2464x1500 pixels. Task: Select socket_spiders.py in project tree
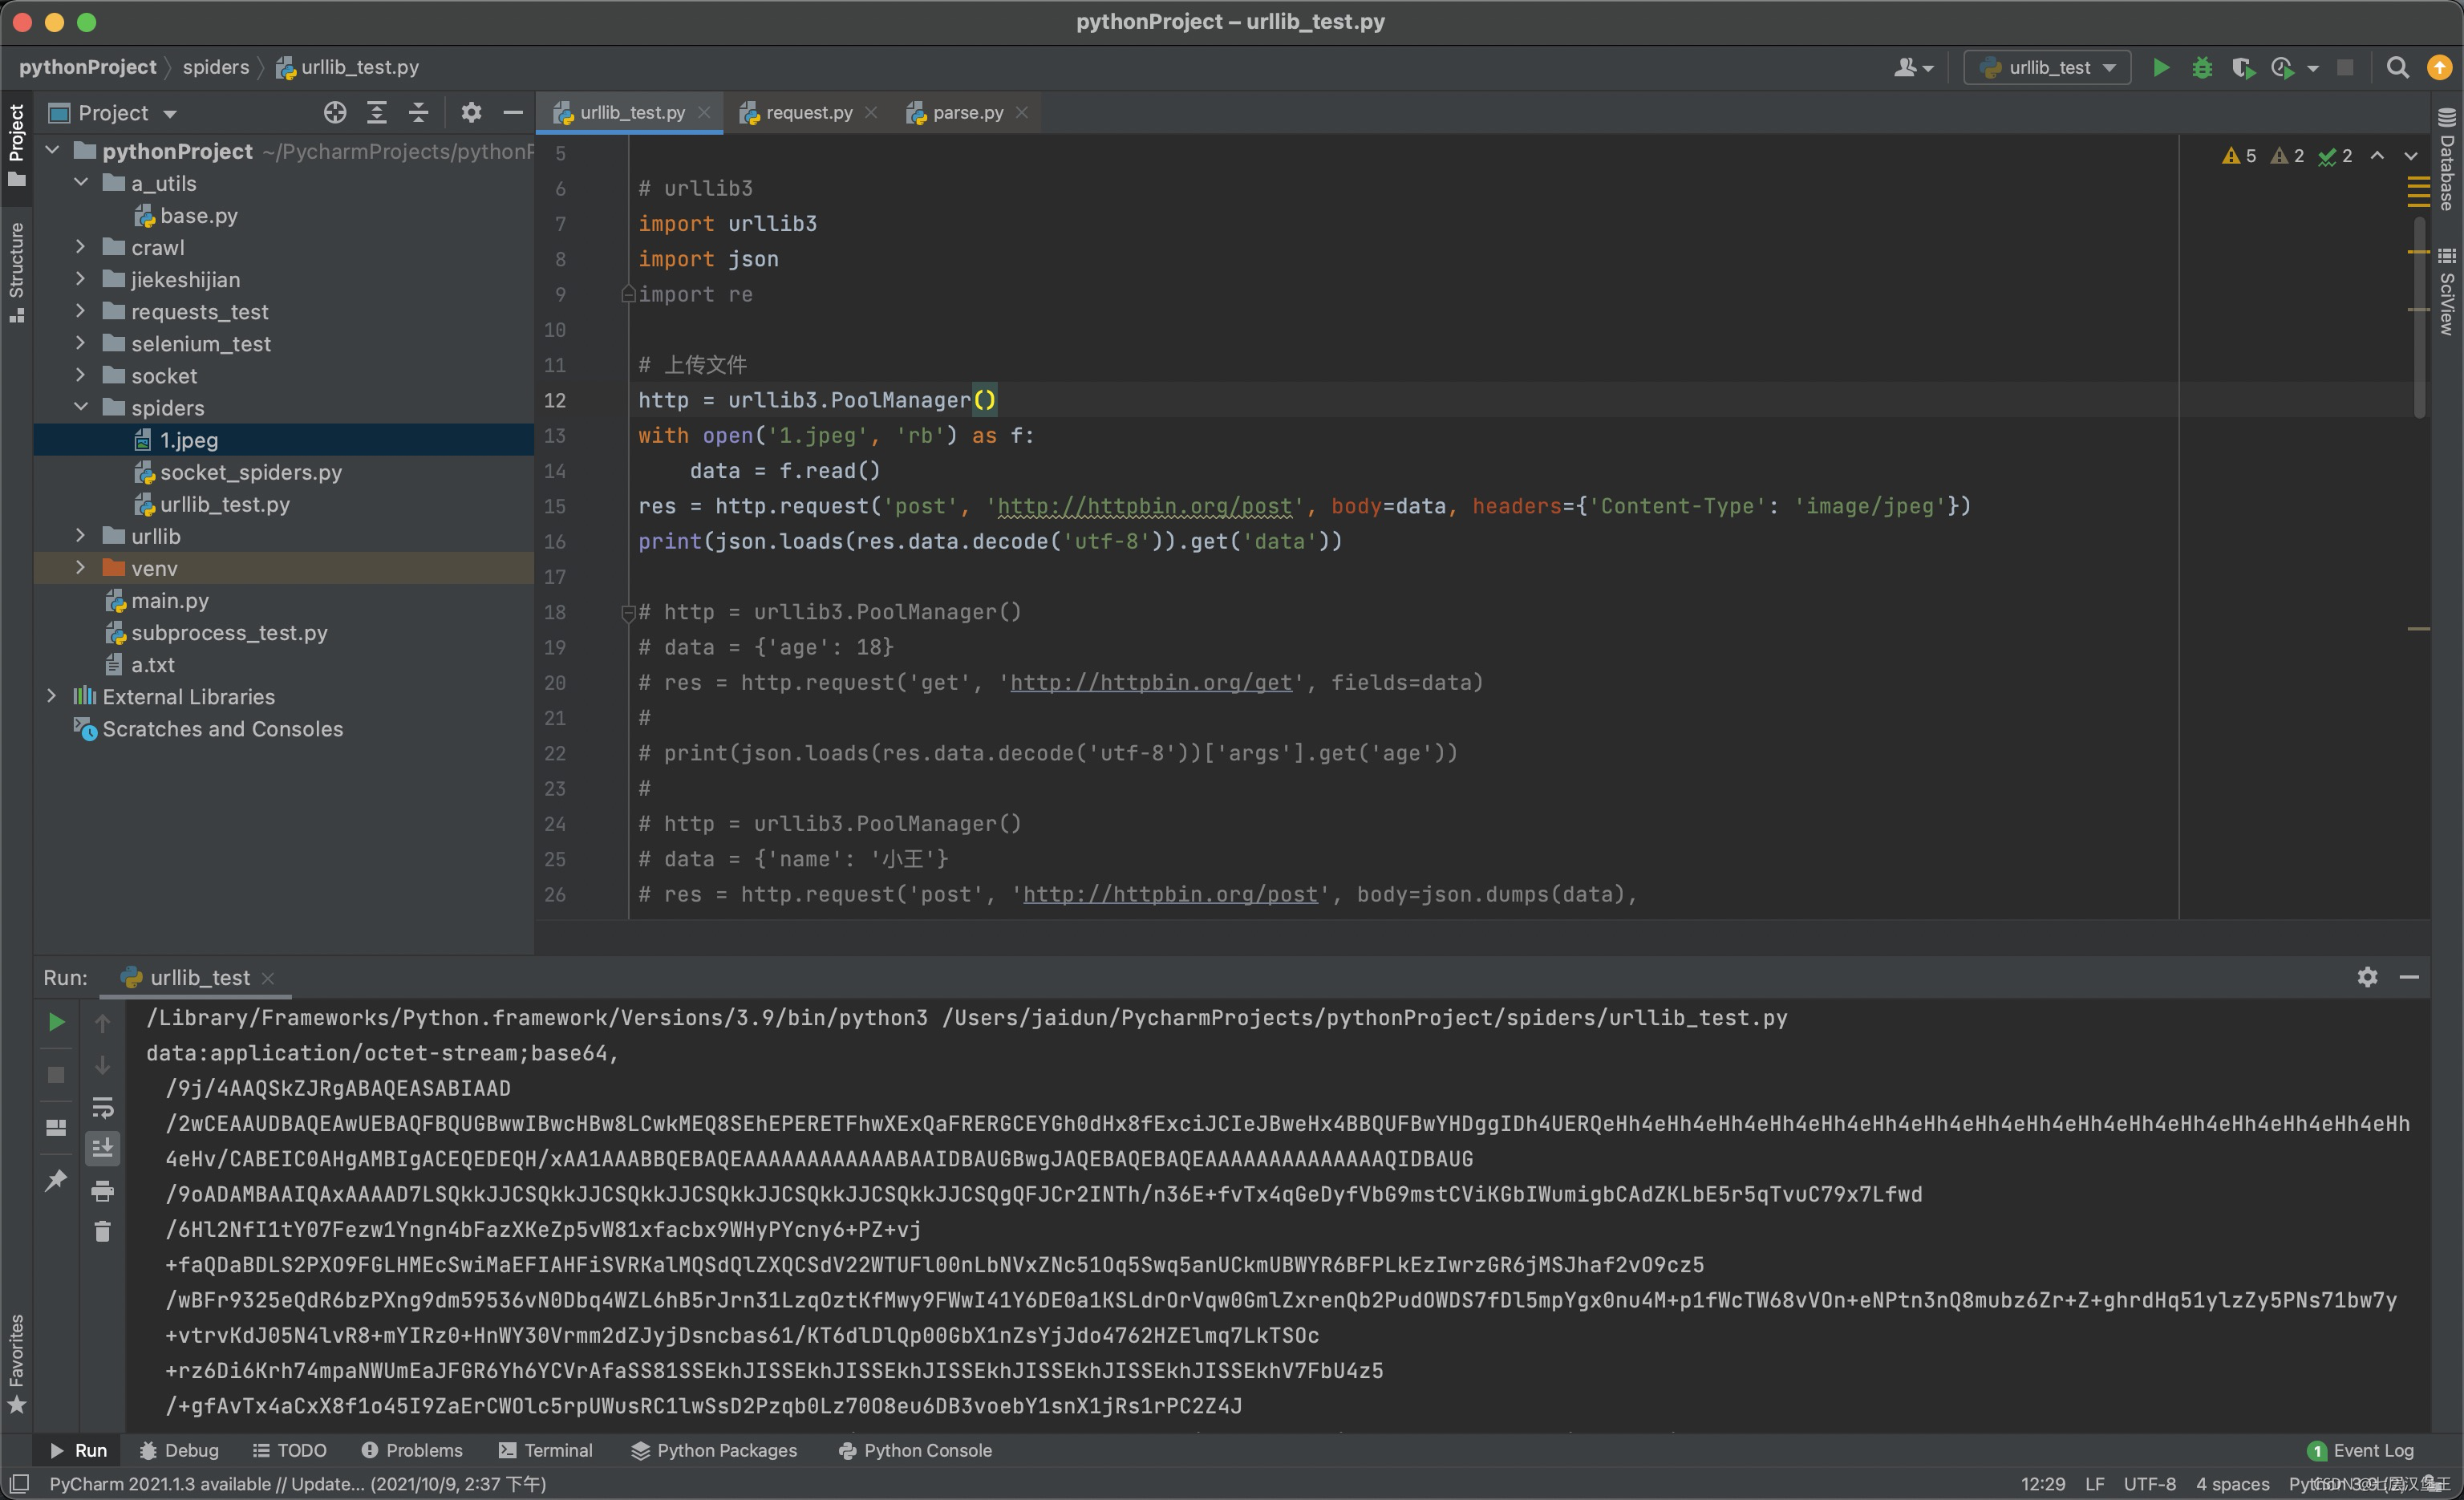coord(250,472)
